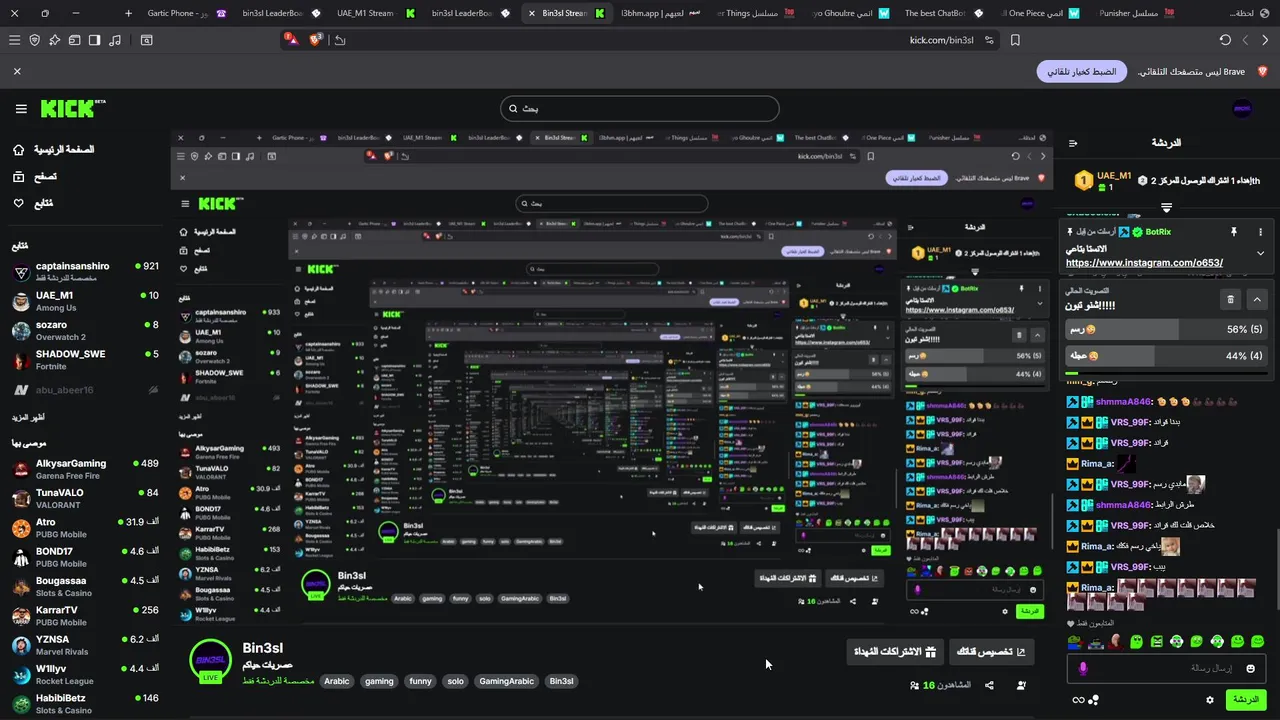Click the Brave lion shield icon in address bar

click(x=316, y=40)
